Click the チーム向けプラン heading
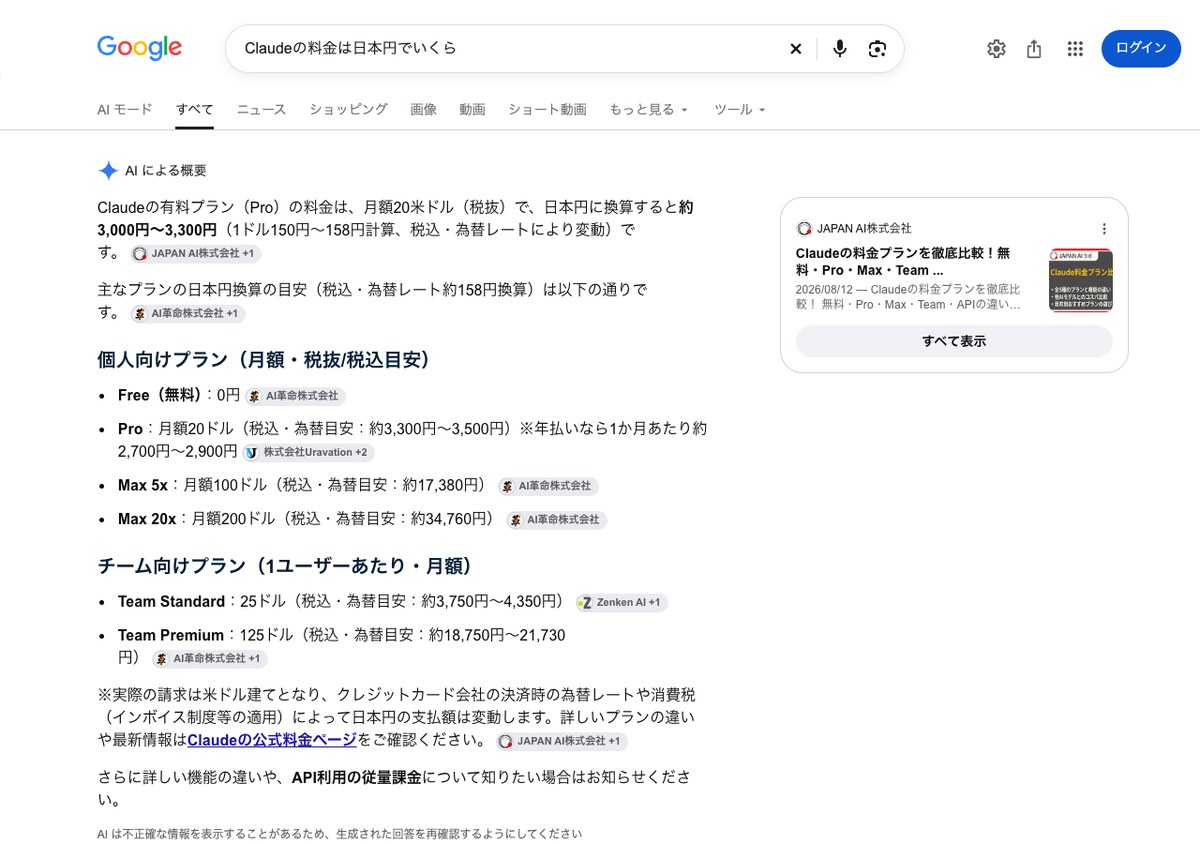 285,566
